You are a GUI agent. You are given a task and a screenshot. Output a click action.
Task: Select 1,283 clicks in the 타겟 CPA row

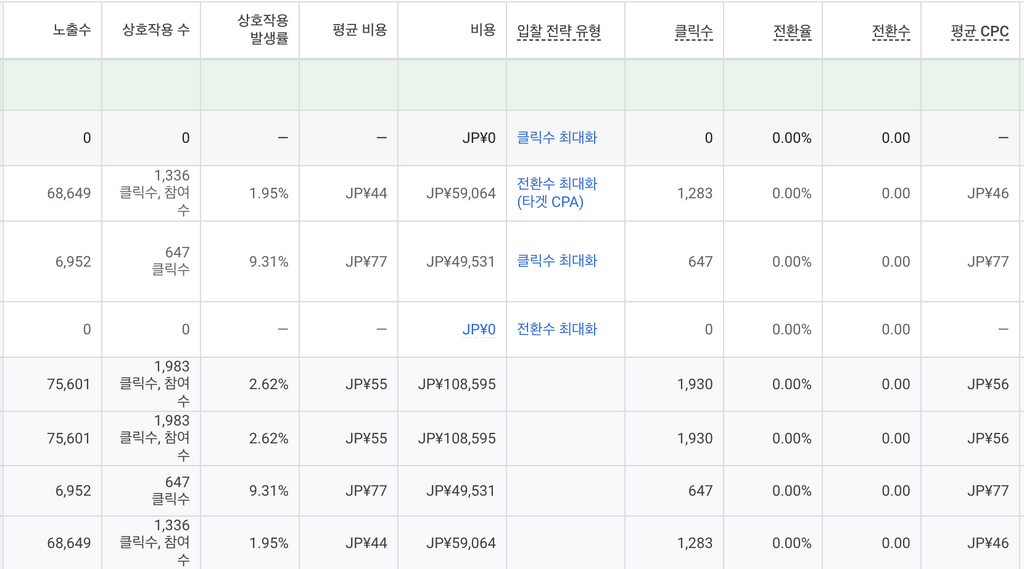tap(695, 193)
